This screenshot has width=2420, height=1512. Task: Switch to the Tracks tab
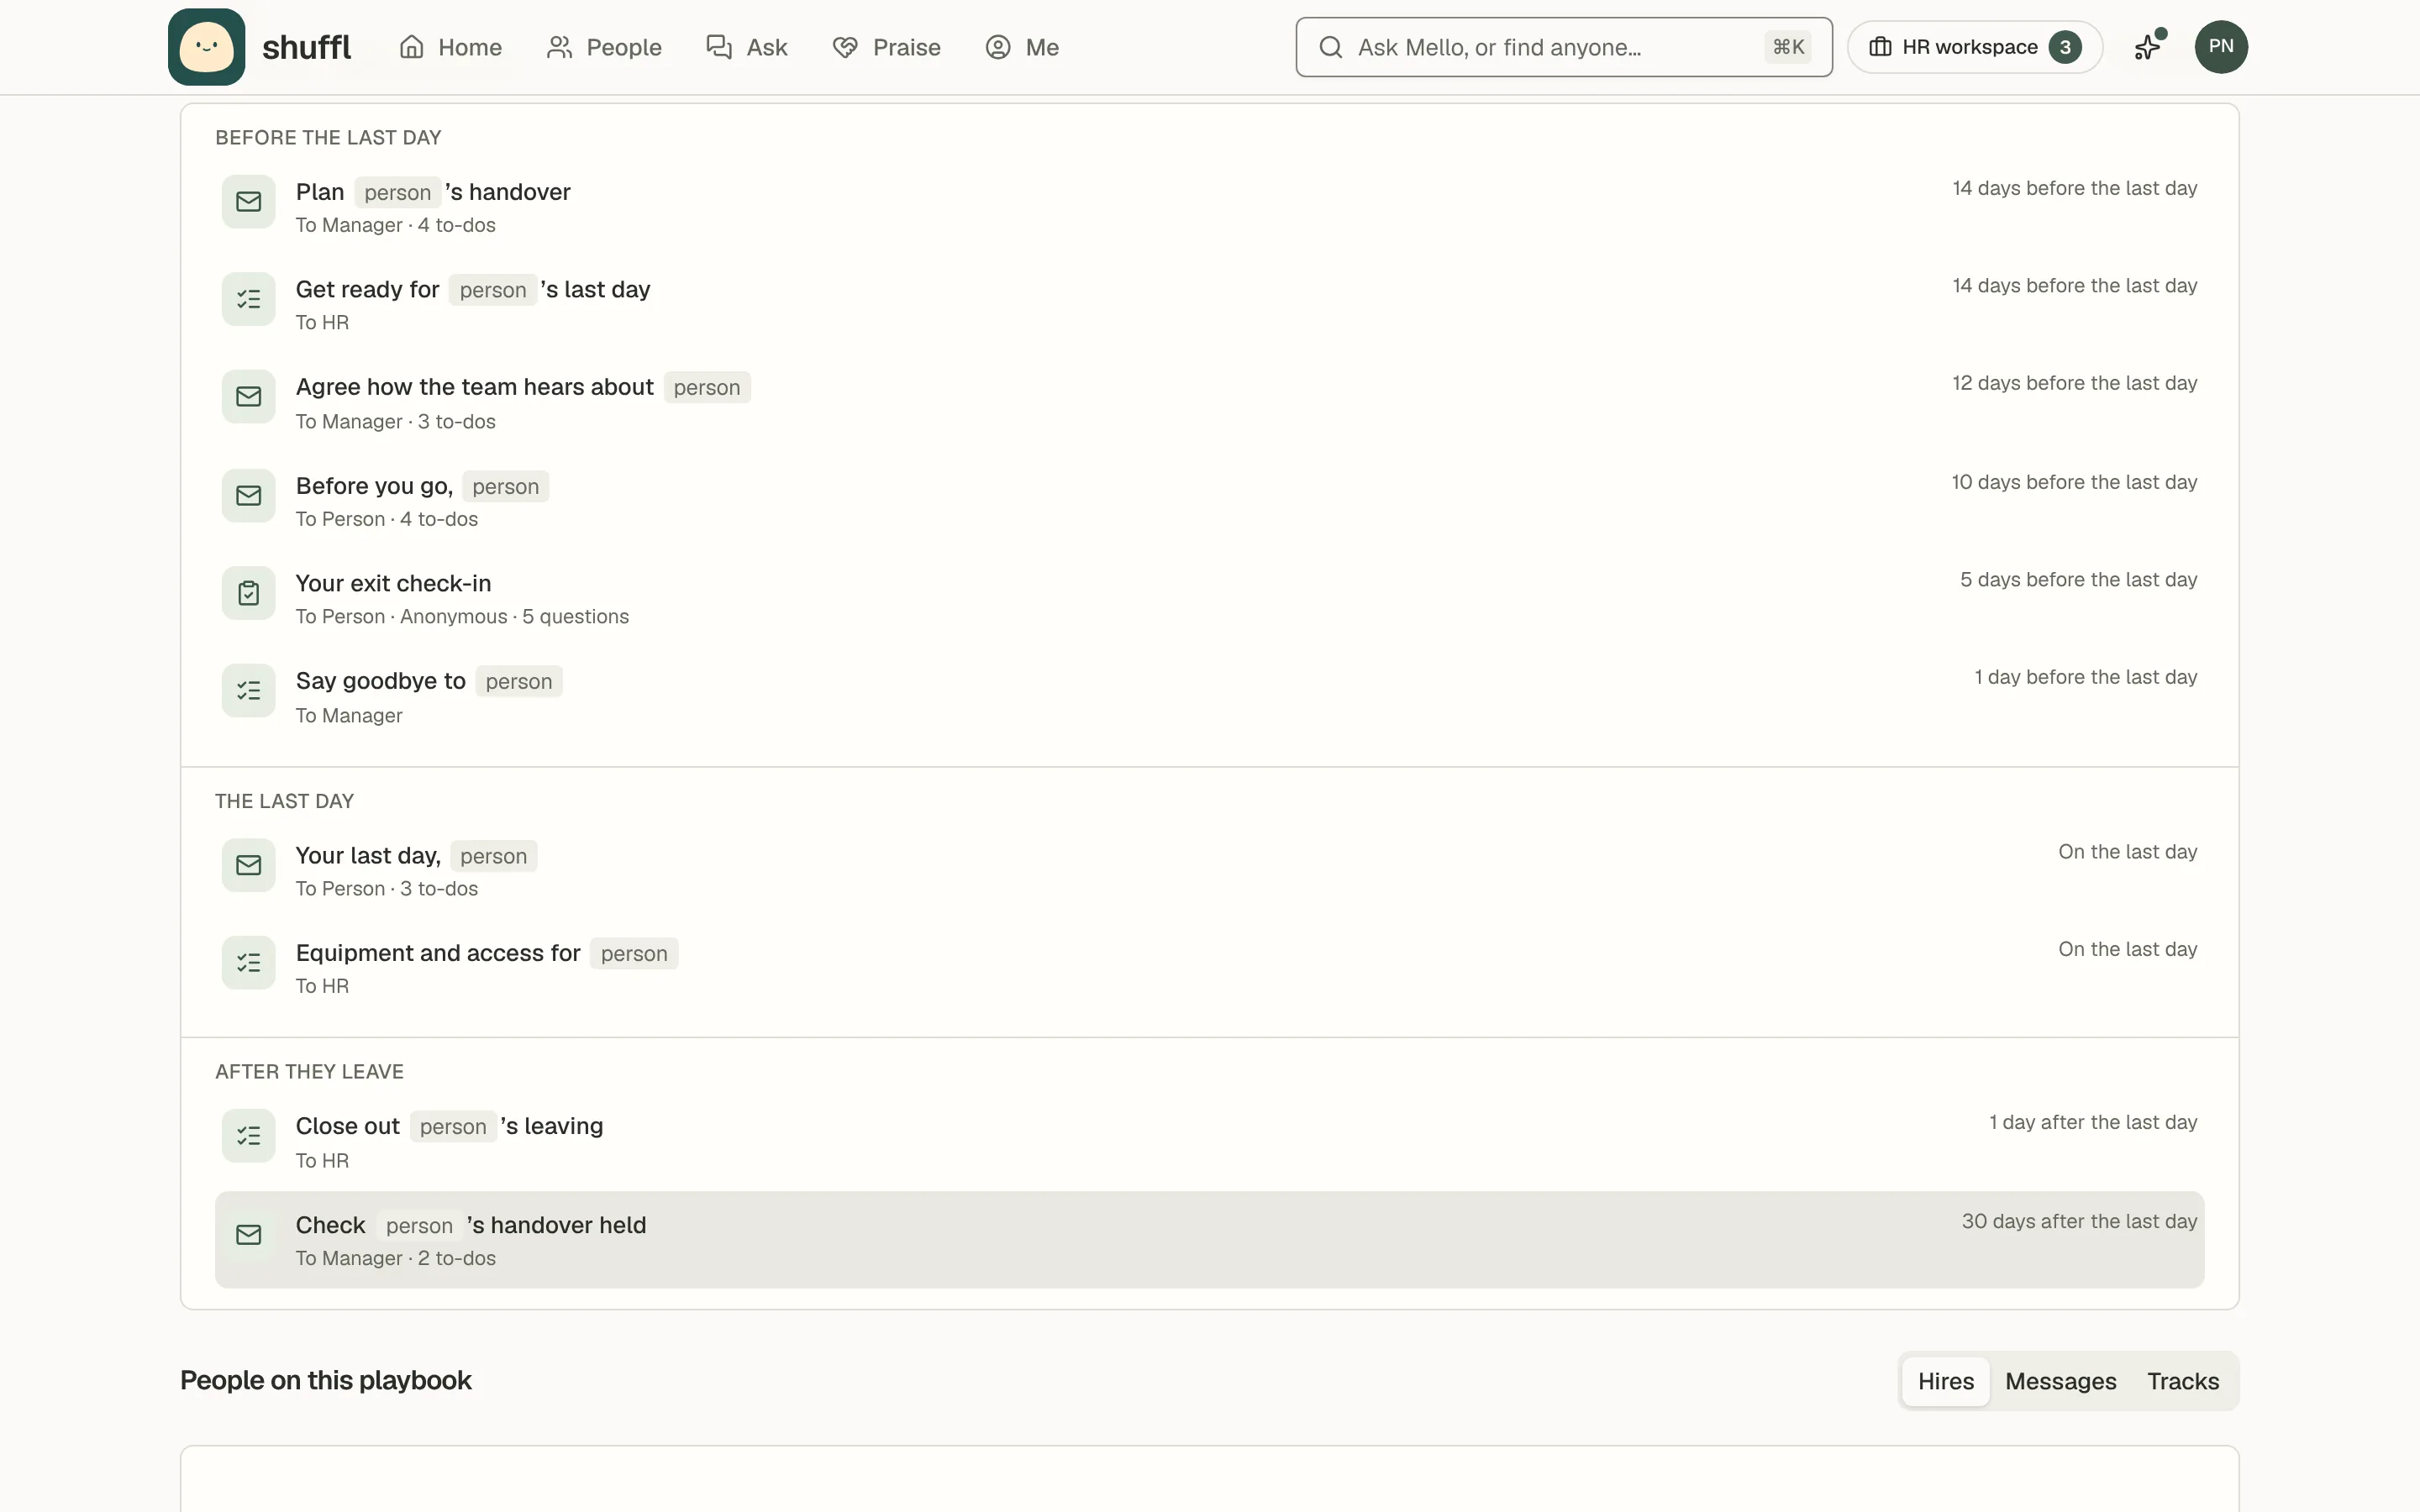[x=2183, y=1381]
